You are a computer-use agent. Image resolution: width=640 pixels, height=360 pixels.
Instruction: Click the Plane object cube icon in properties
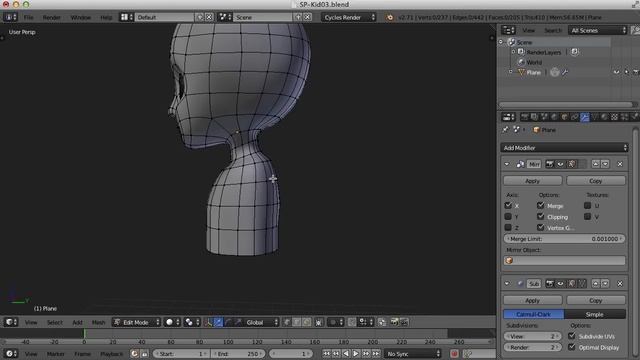pyautogui.click(x=536, y=130)
